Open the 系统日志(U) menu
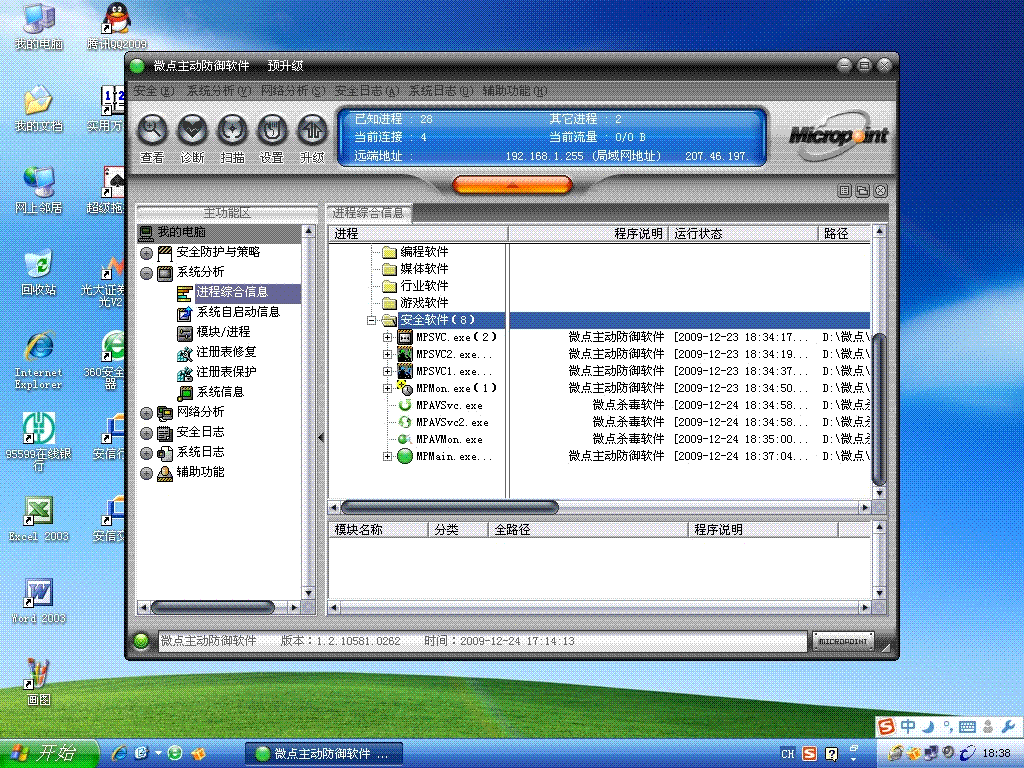Image resolution: width=1024 pixels, height=768 pixels. click(441, 91)
